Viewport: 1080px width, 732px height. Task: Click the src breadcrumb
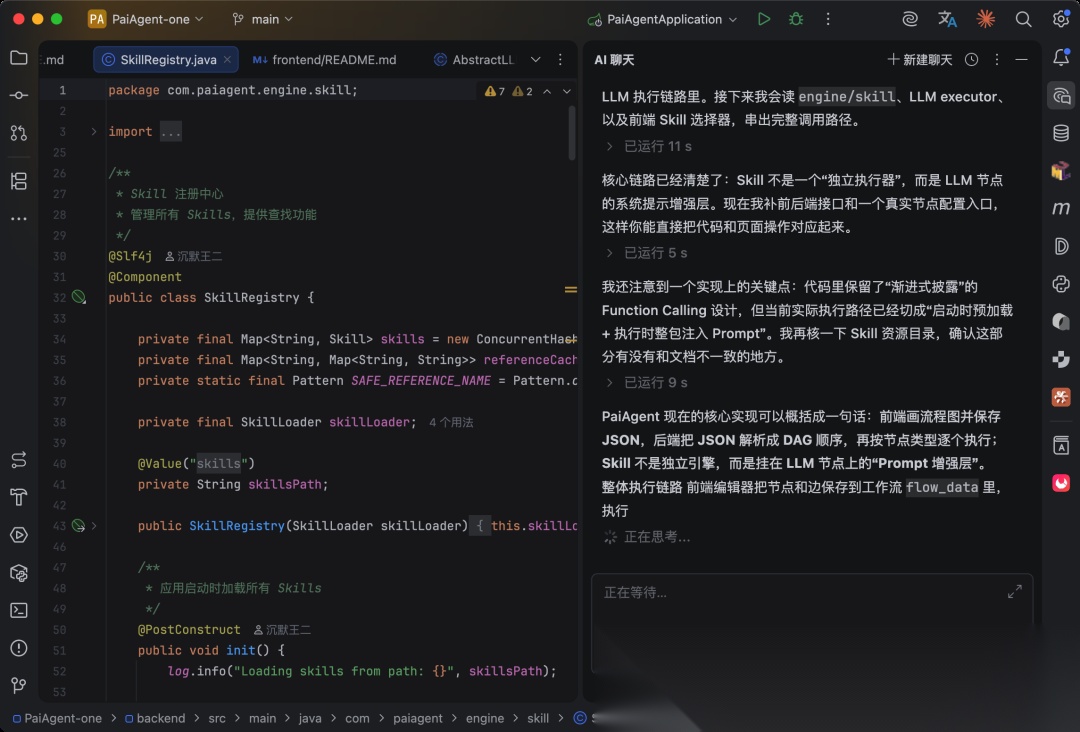(x=217, y=718)
